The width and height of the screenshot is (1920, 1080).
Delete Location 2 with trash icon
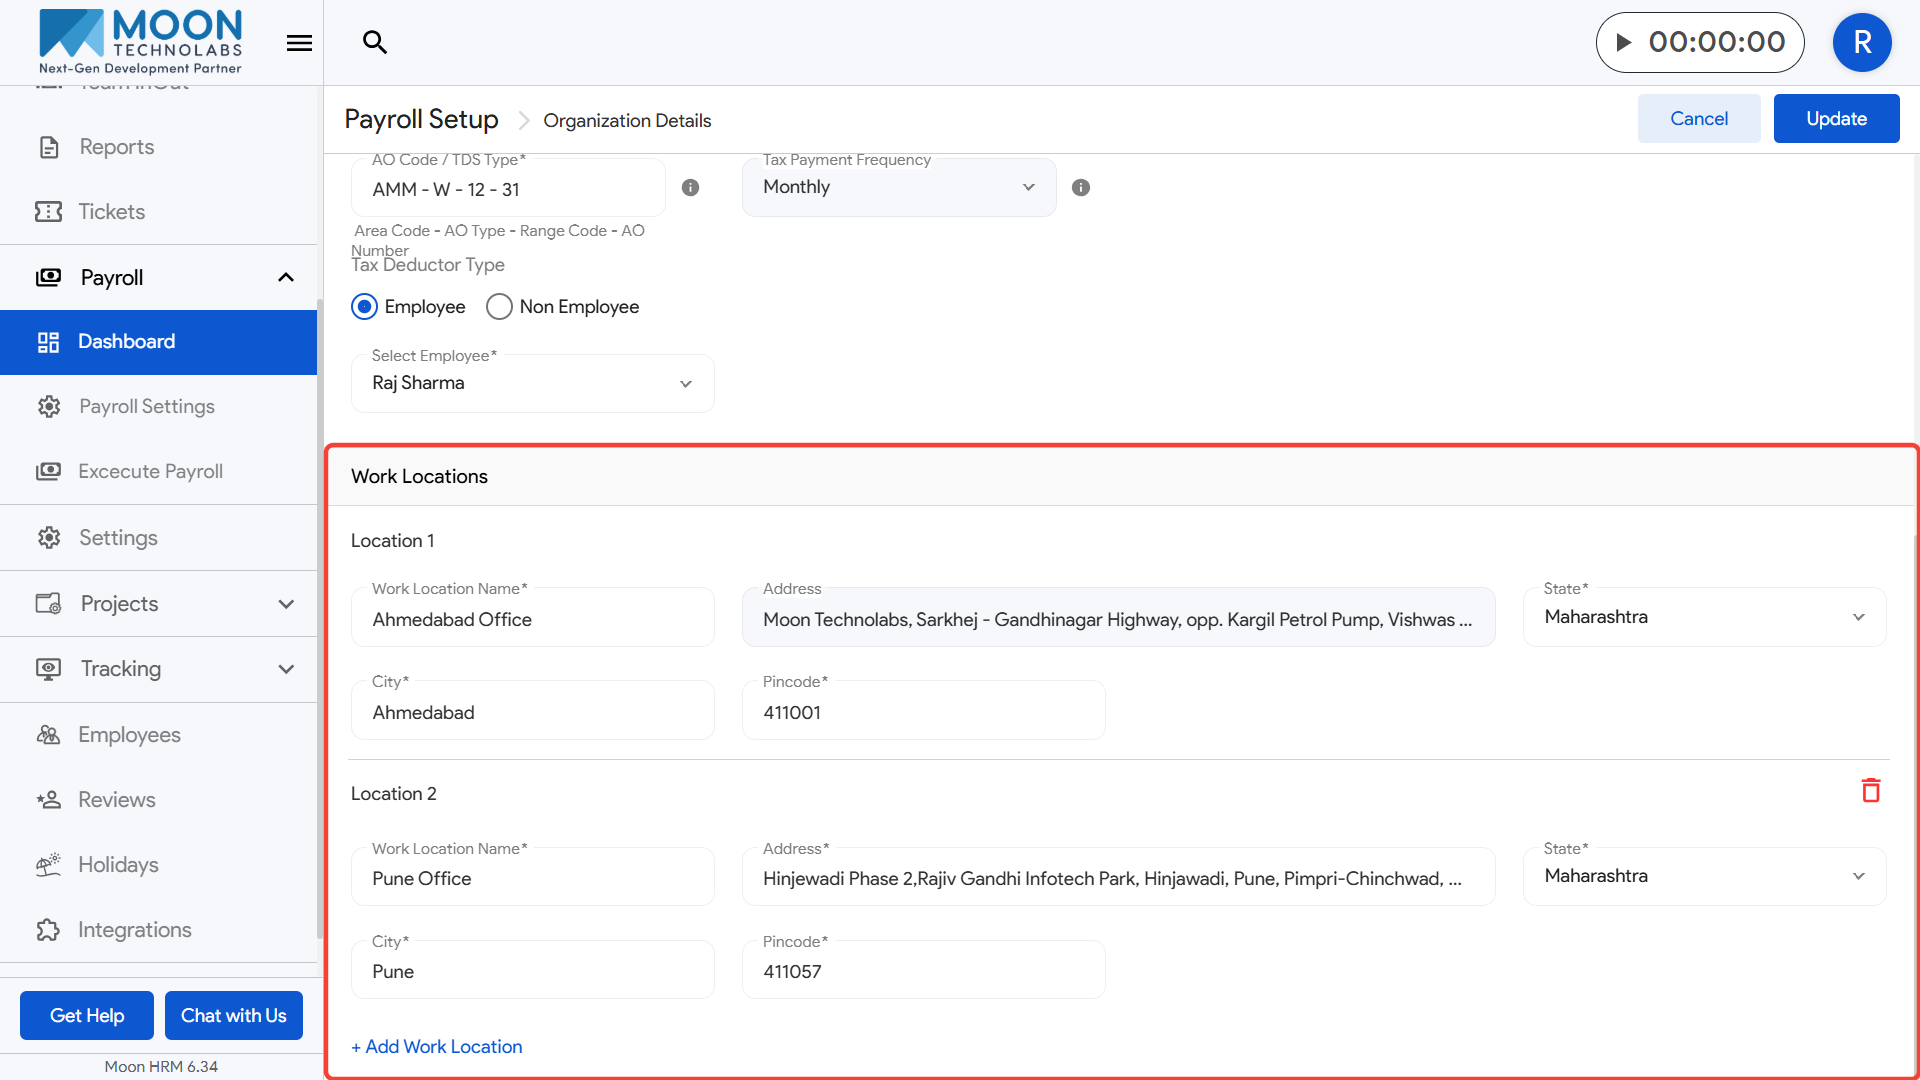click(1871, 791)
